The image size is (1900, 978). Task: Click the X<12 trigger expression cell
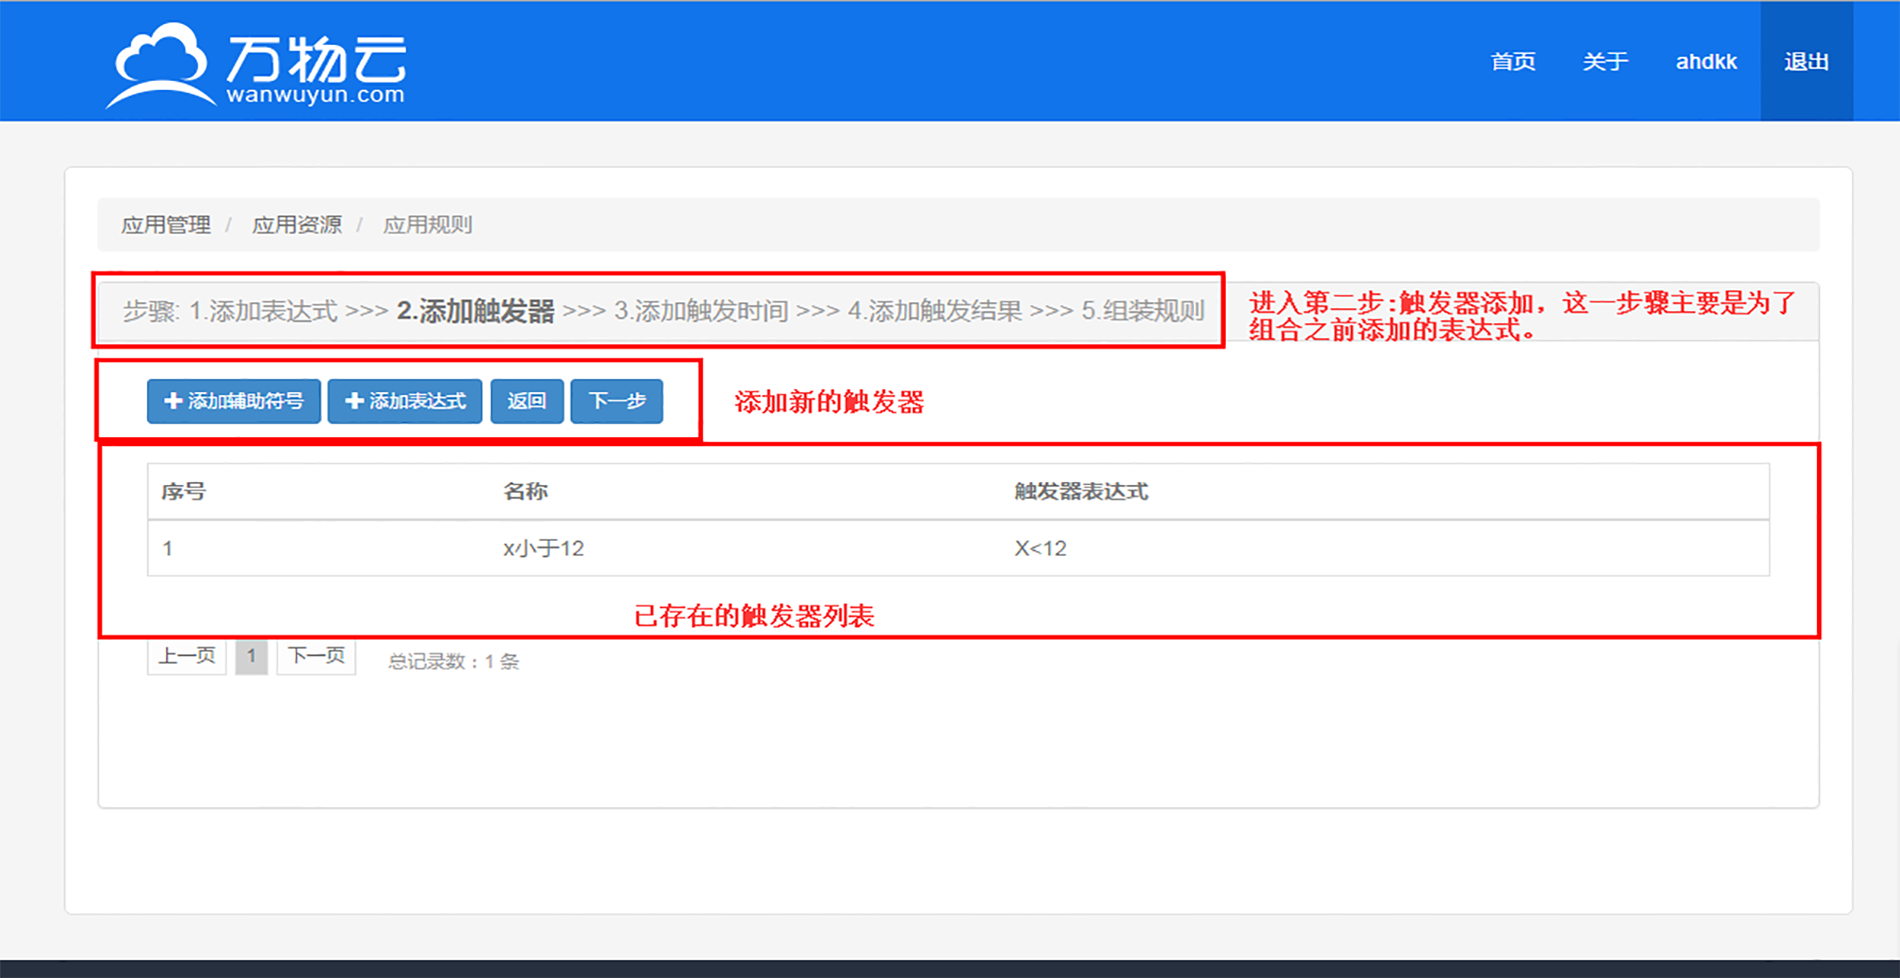click(1040, 548)
